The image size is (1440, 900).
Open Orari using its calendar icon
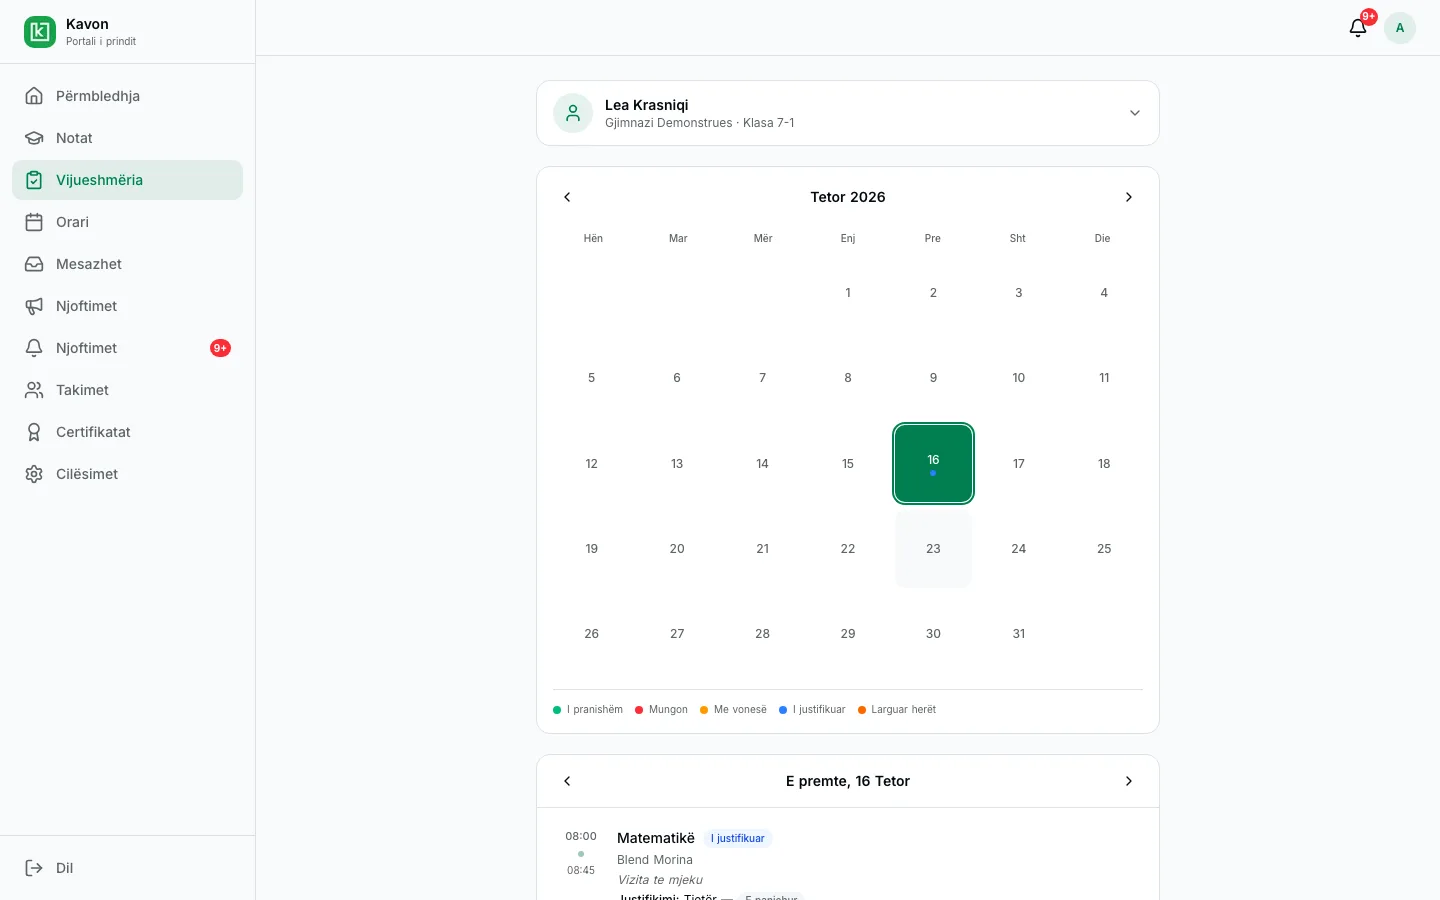(x=34, y=222)
